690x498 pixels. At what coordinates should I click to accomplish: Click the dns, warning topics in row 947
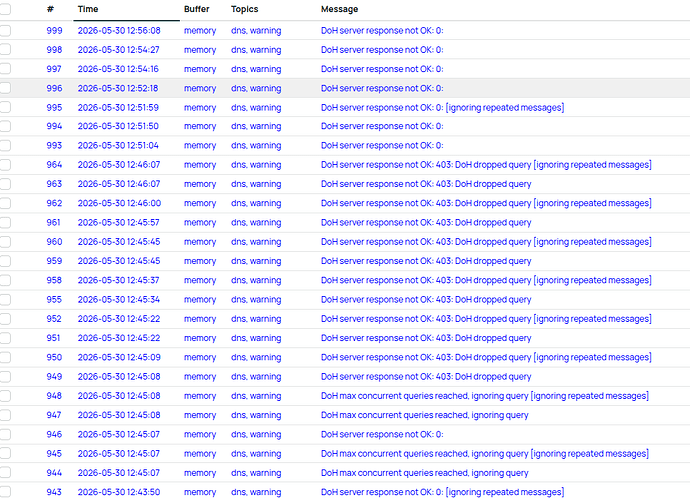pyautogui.click(x=256, y=415)
